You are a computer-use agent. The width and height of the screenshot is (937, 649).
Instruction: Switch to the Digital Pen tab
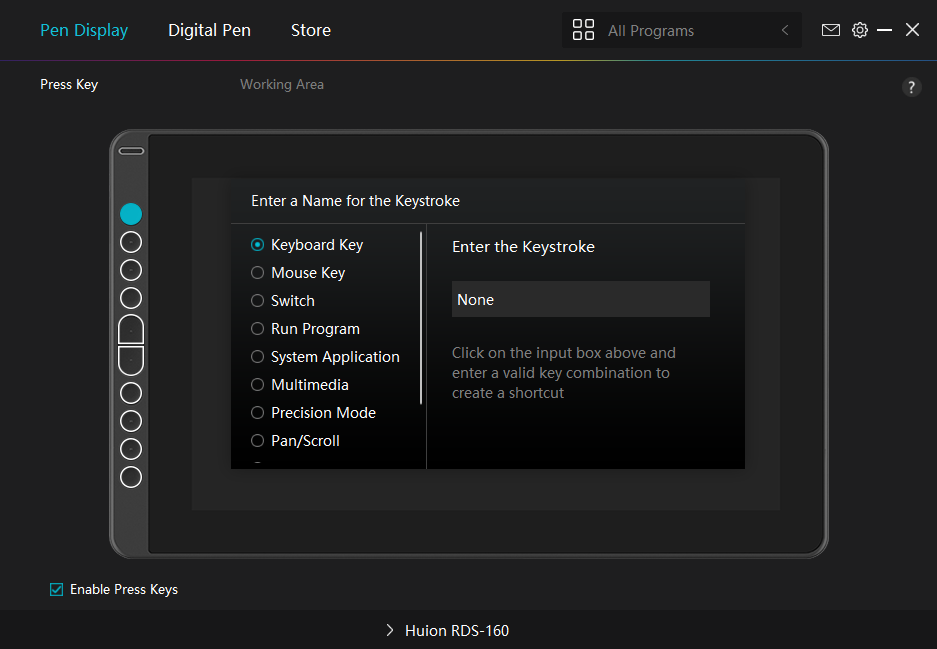(209, 30)
